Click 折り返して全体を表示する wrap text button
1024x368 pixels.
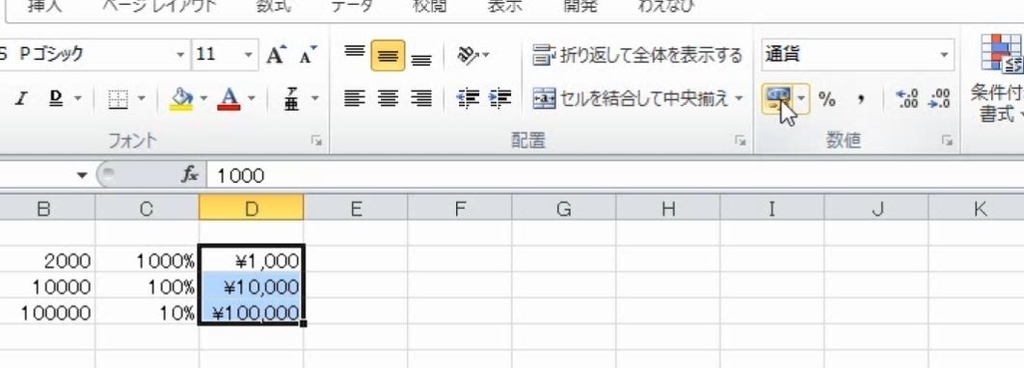[637, 55]
